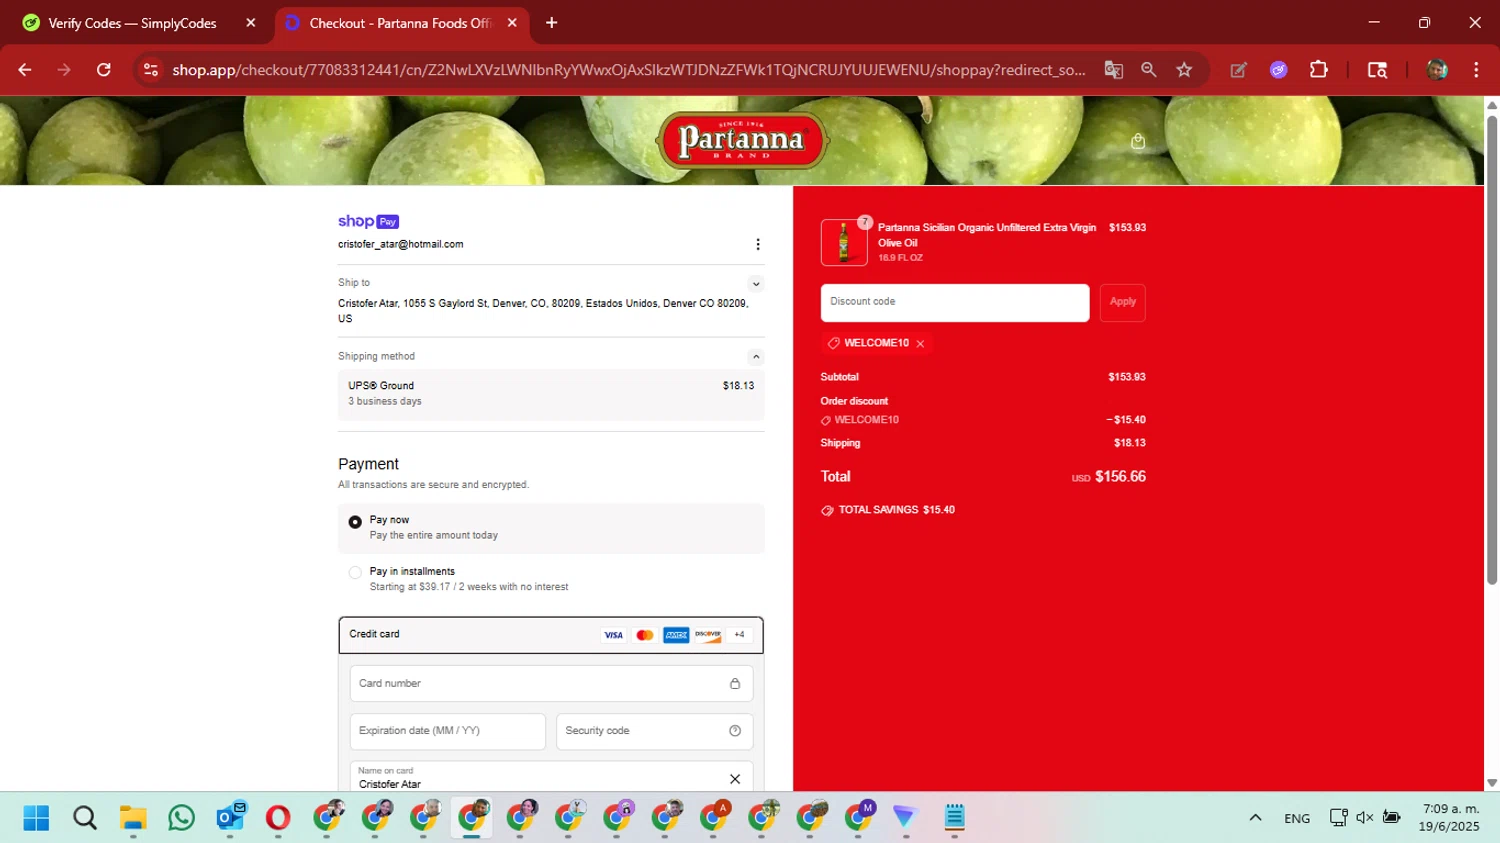Click the olive oil product thumbnail
Screen dimensions: 1500x843
coord(844,243)
